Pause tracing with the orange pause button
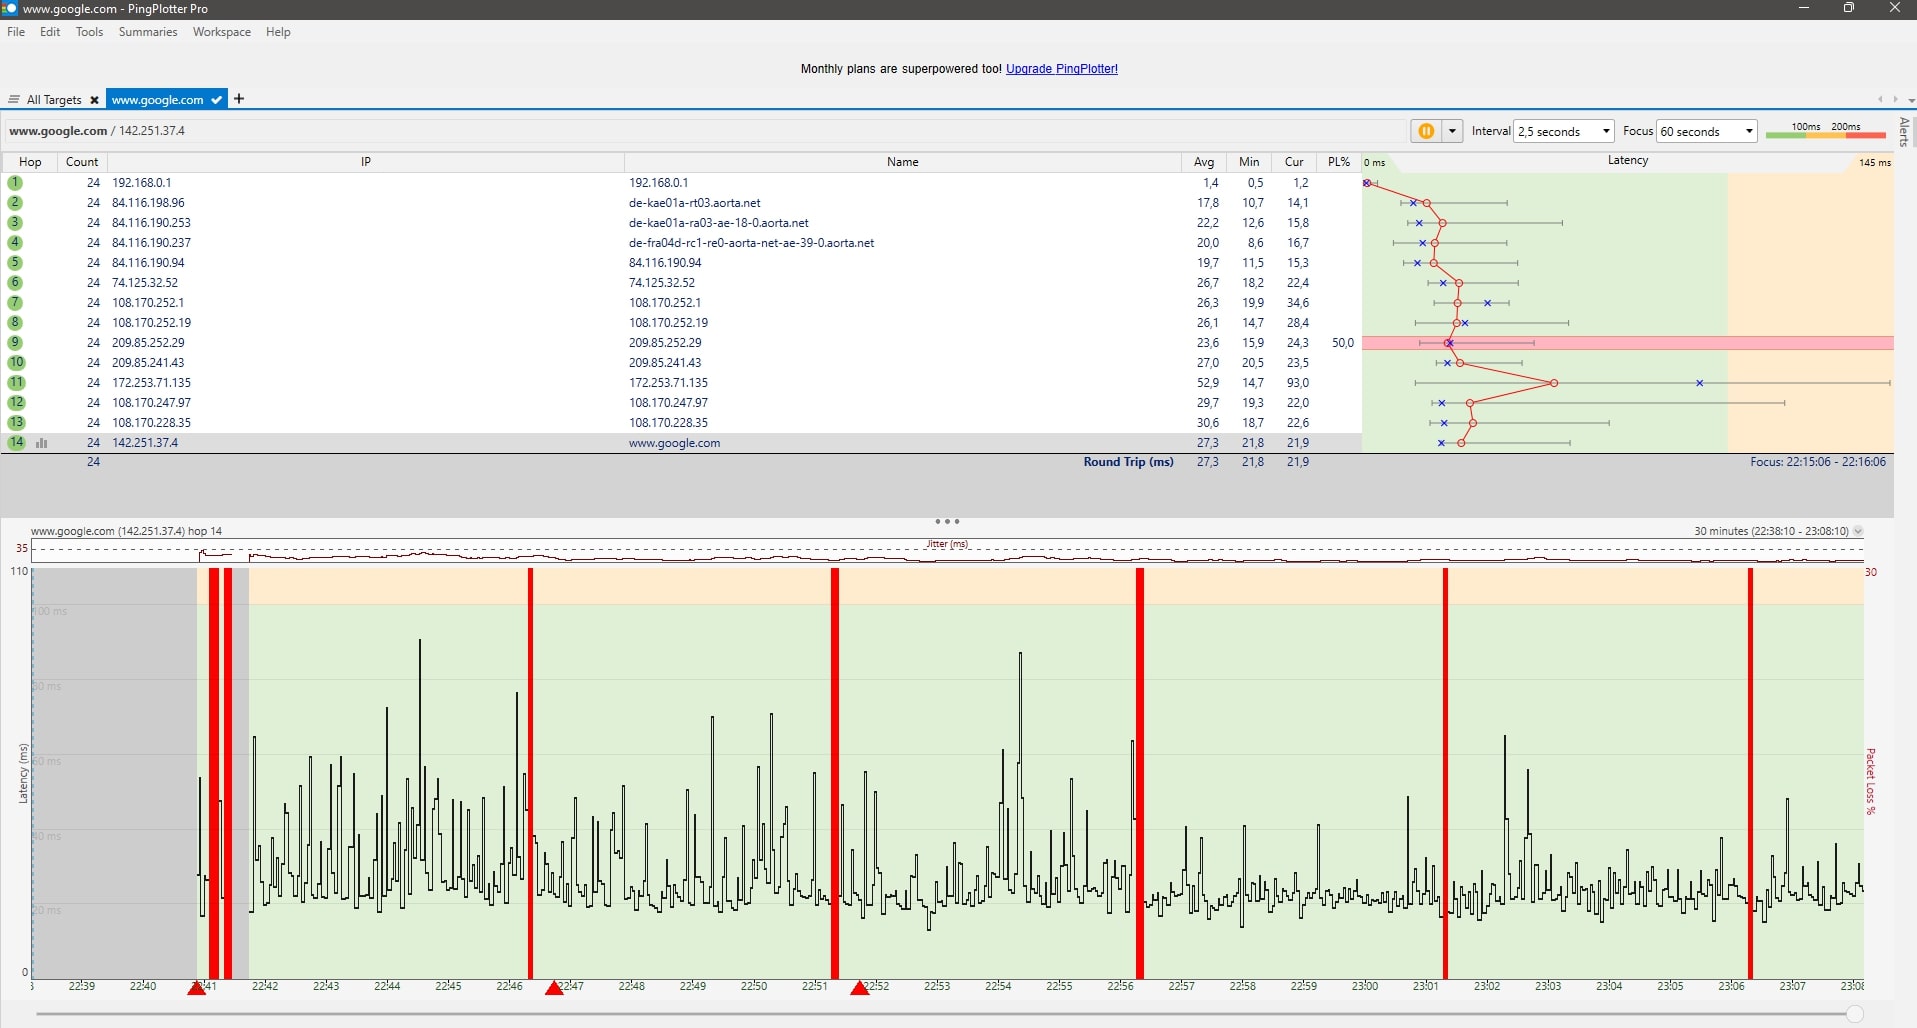The width and height of the screenshot is (1917, 1028). [1426, 131]
